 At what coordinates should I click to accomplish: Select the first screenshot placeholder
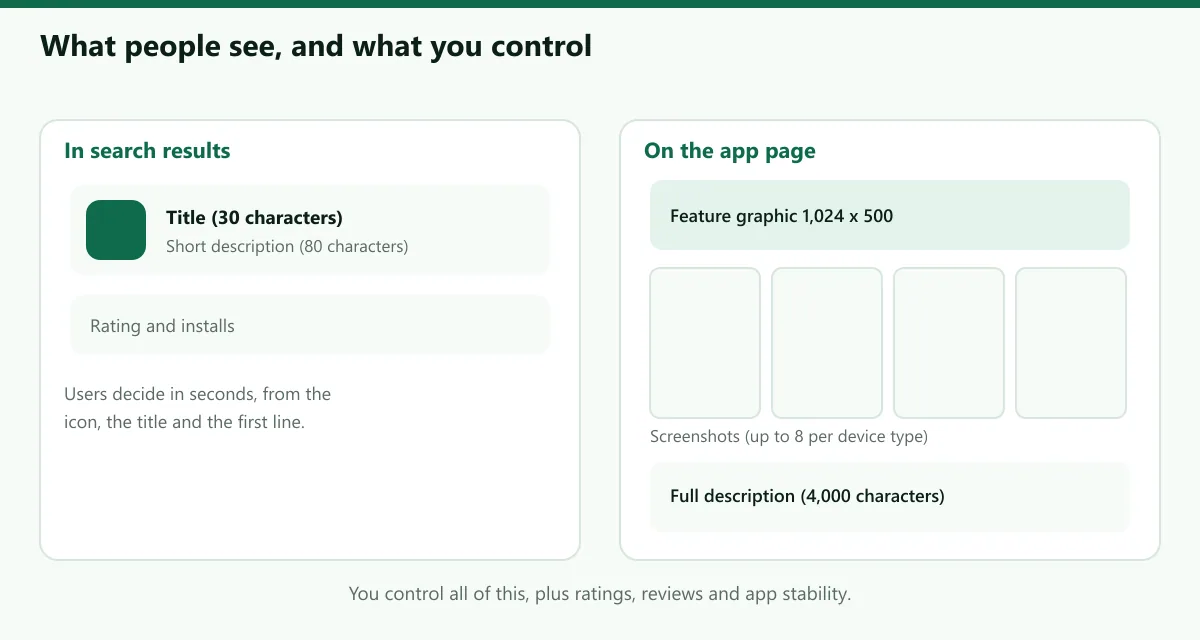click(705, 343)
